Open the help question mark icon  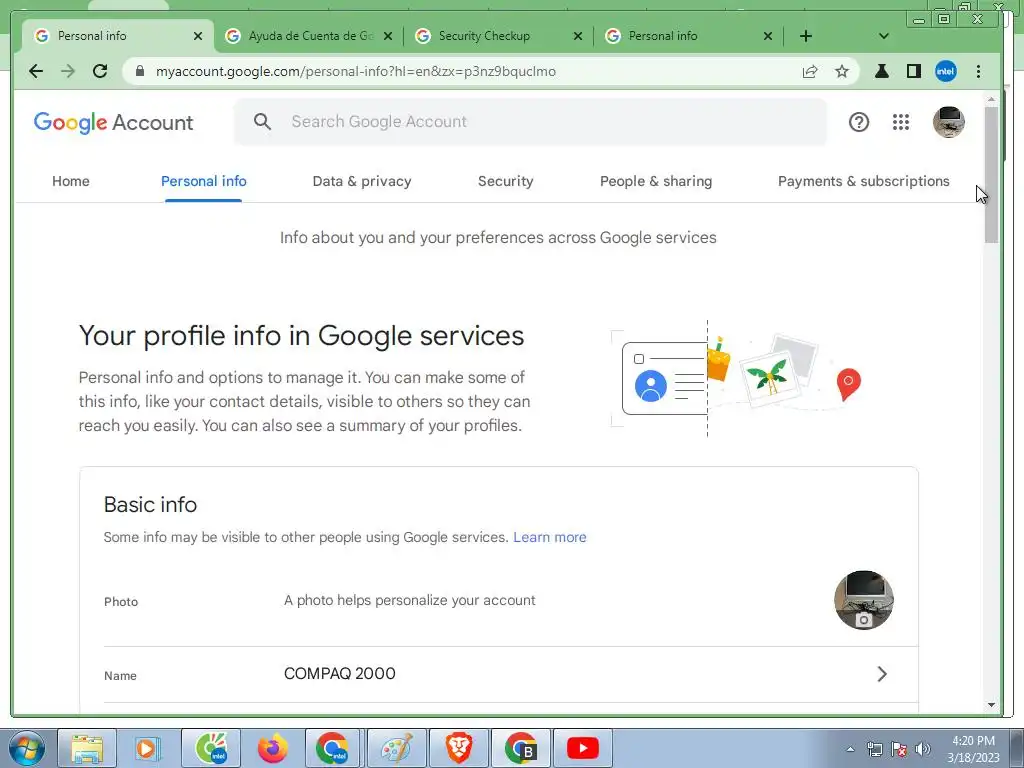click(859, 122)
